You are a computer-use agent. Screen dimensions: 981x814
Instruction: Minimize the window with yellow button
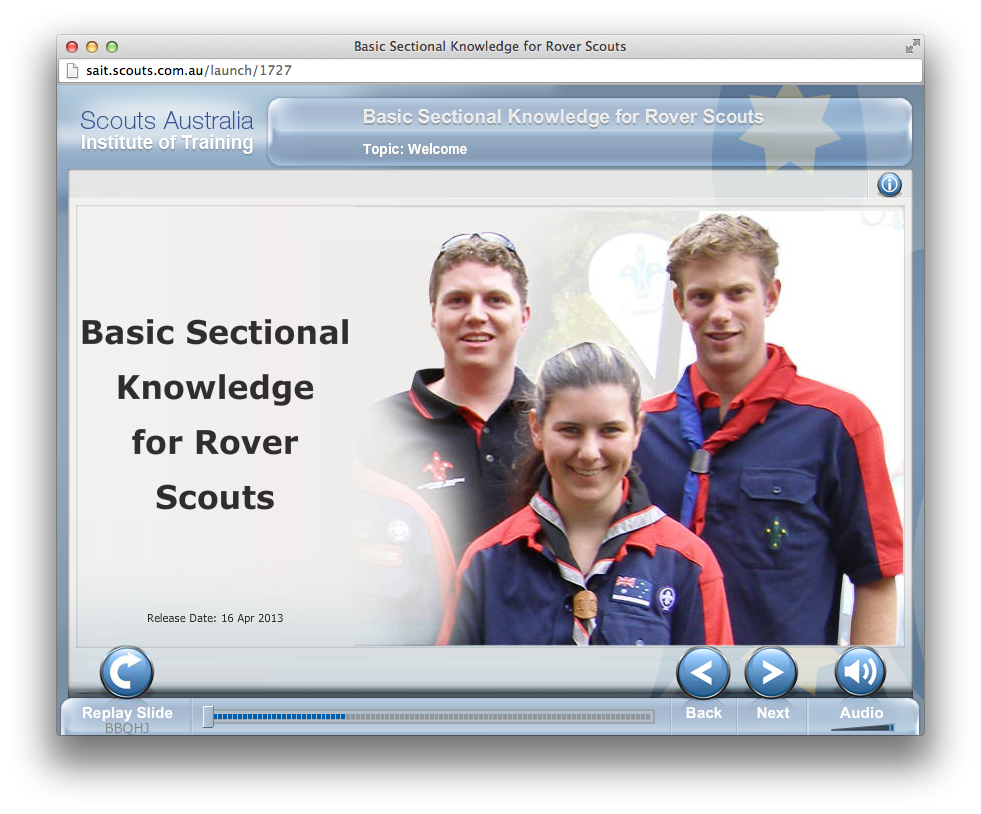coord(92,47)
